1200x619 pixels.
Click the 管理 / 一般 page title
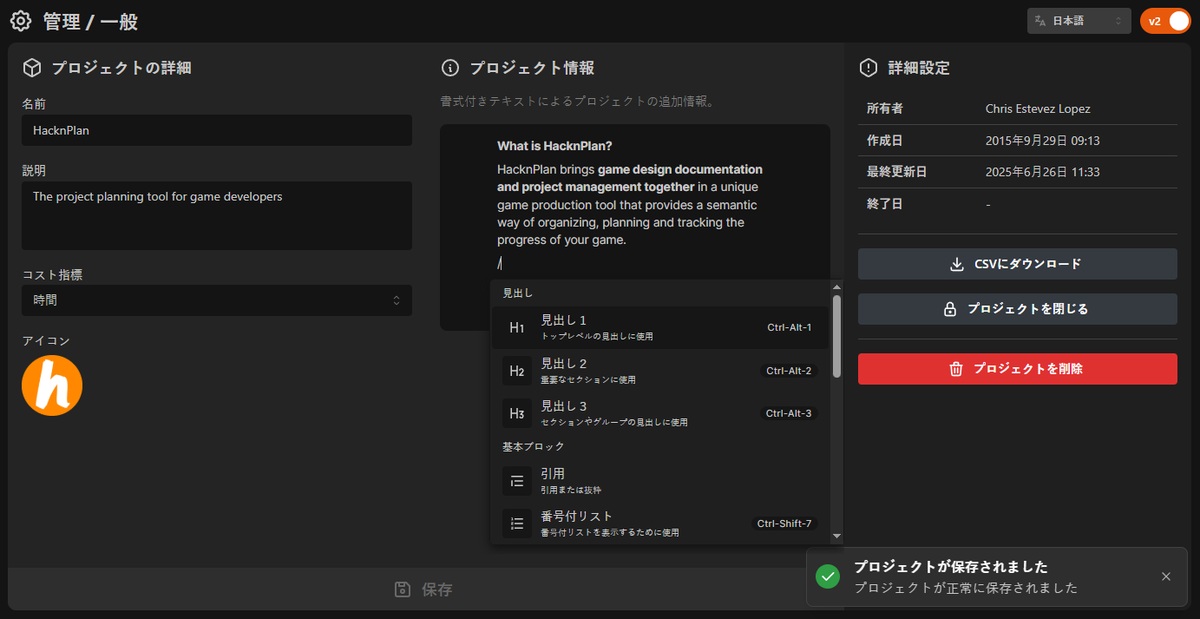tap(90, 21)
